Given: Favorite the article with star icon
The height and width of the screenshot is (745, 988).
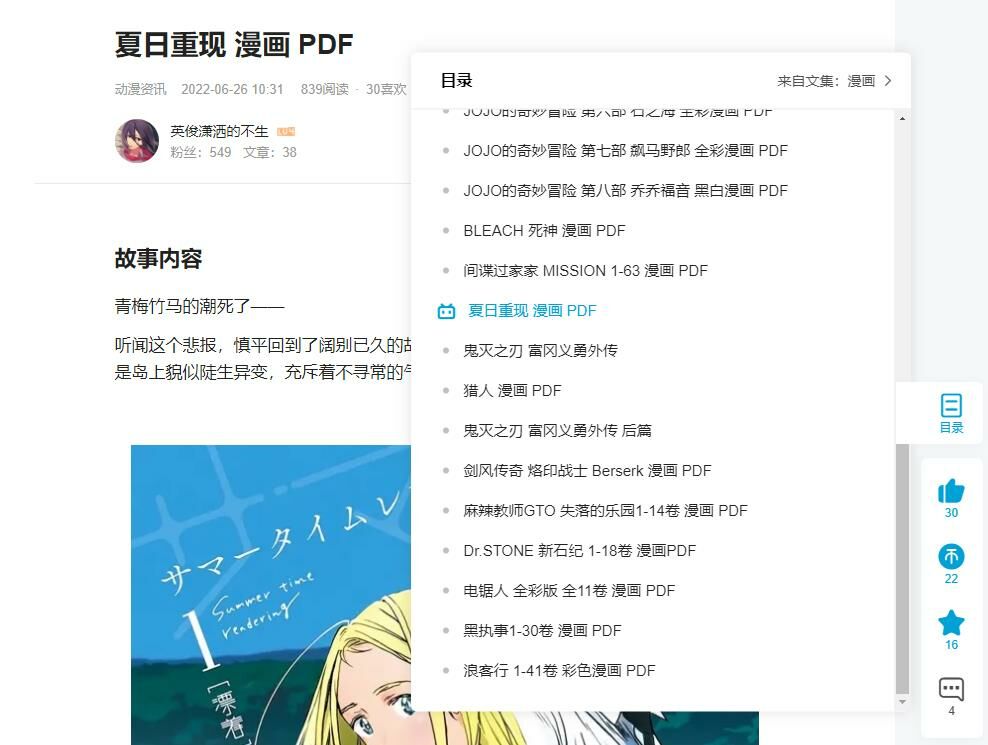Looking at the screenshot, I should 951,622.
